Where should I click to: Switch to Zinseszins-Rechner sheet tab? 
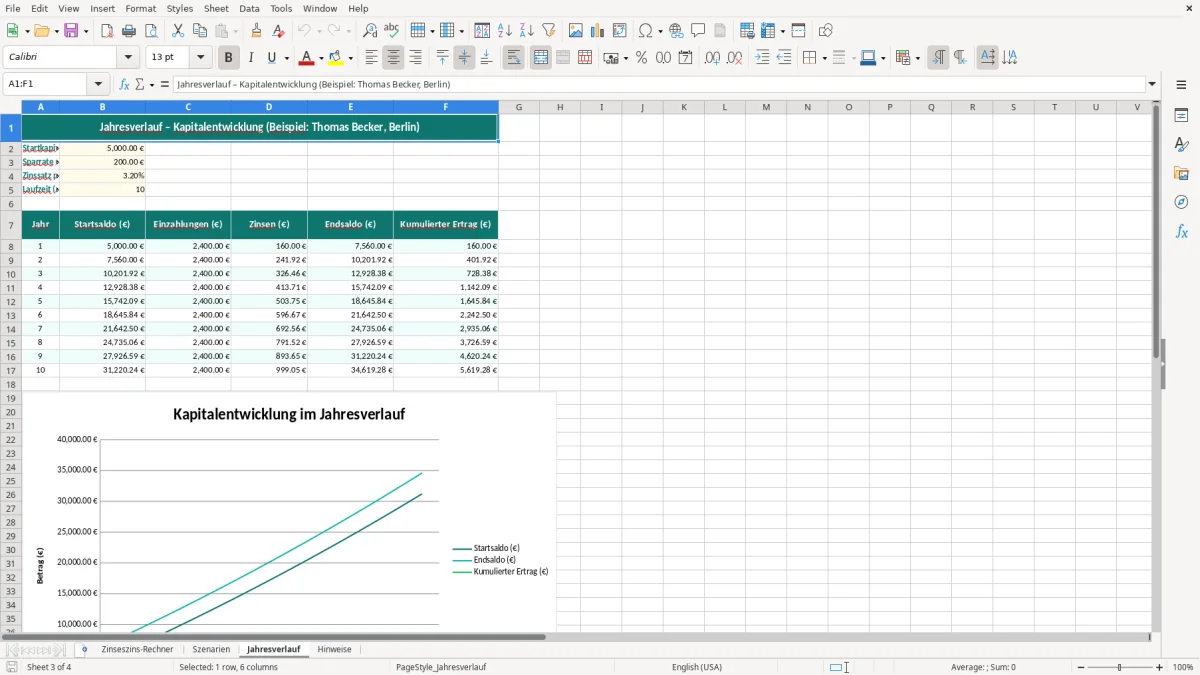click(137, 649)
